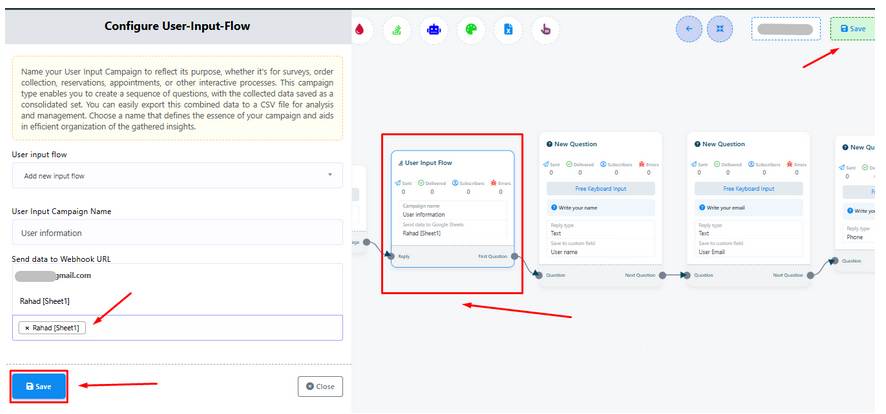Viewport: 886px width, 414px height.
Task: Click the back arrow circle button
Action: click(x=689, y=29)
